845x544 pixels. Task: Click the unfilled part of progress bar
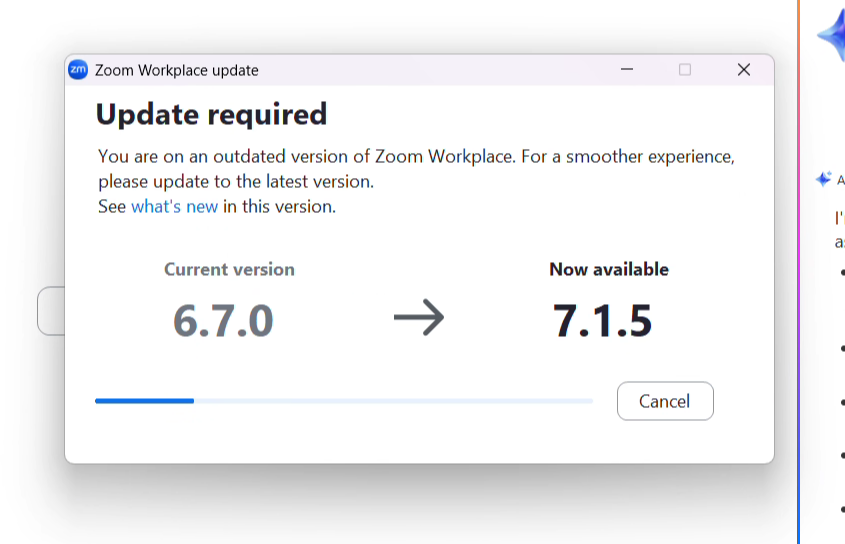[x=393, y=401]
